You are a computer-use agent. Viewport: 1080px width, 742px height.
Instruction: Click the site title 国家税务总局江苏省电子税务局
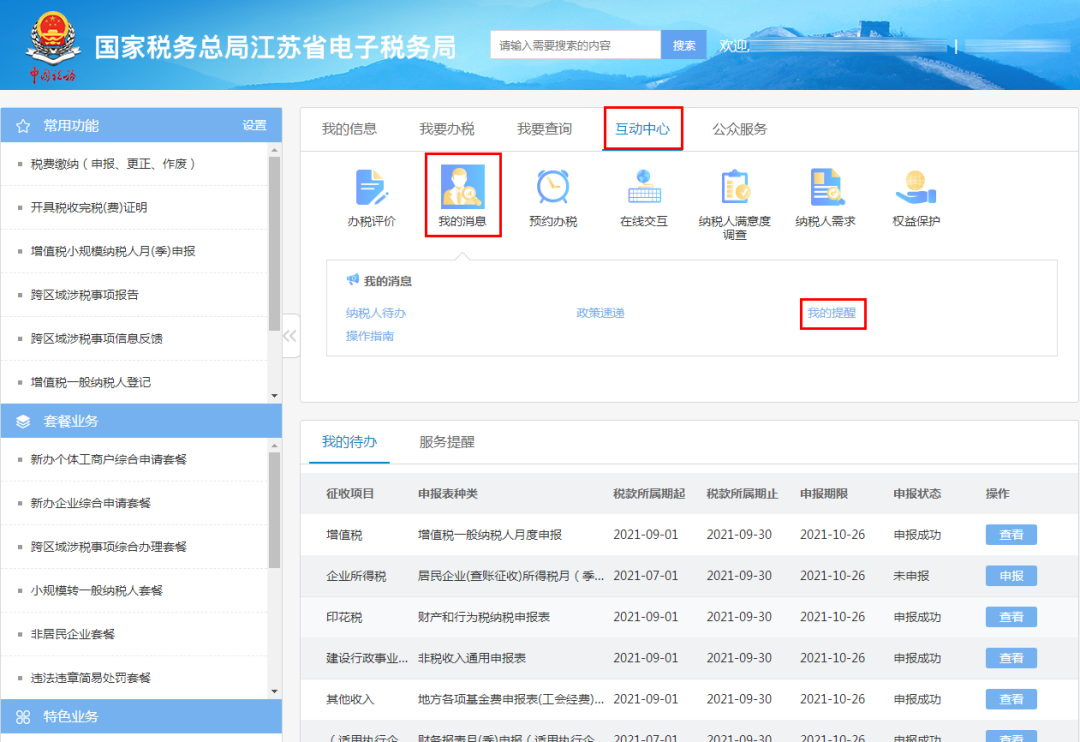pyautogui.click(x=276, y=47)
